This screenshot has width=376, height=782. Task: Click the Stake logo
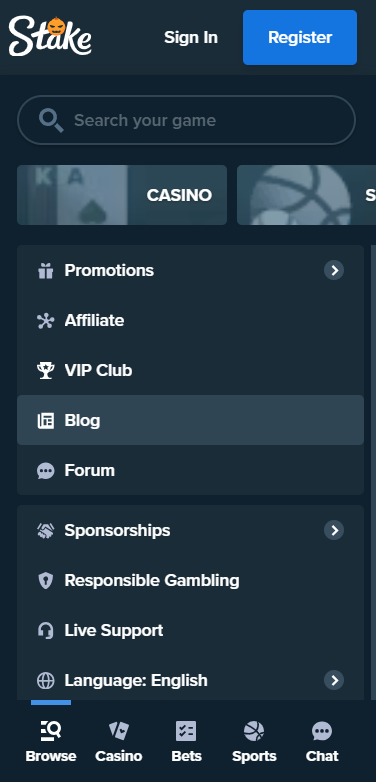click(50, 36)
